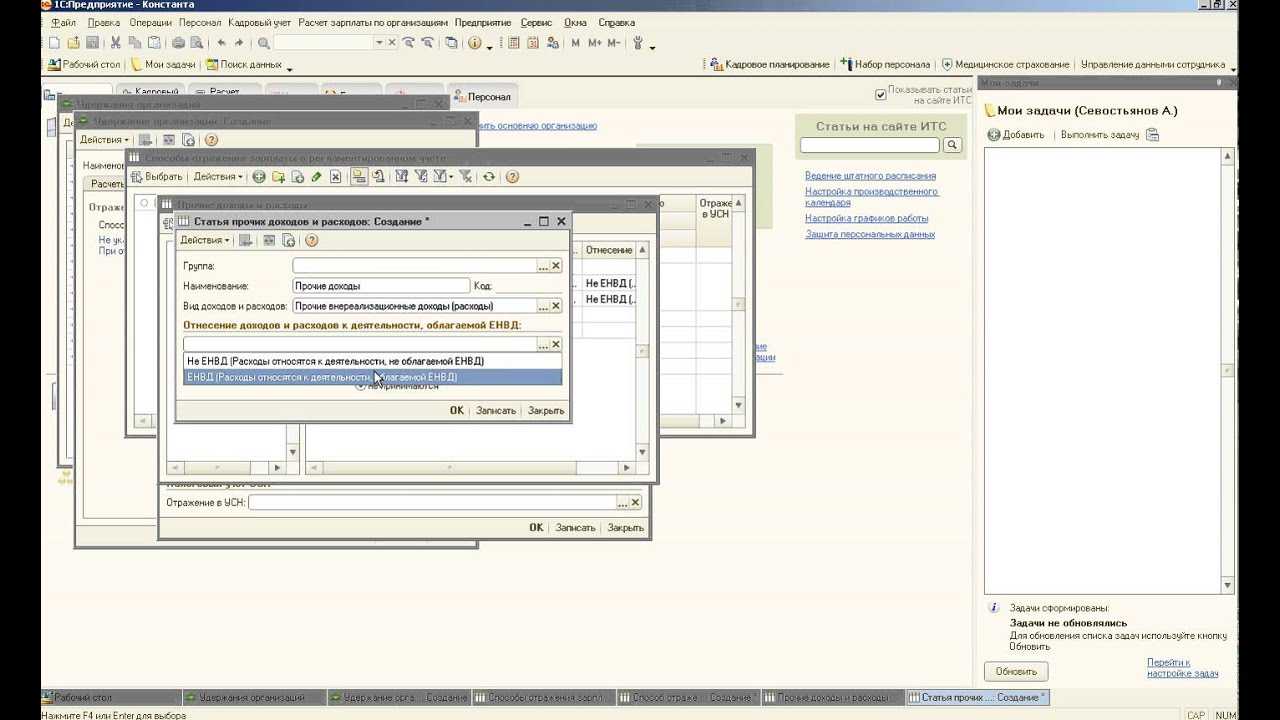Viewport: 1280px width, 720px height.
Task: Click the Undo arrow icon in main toolbar
Action: (x=221, y=43)
